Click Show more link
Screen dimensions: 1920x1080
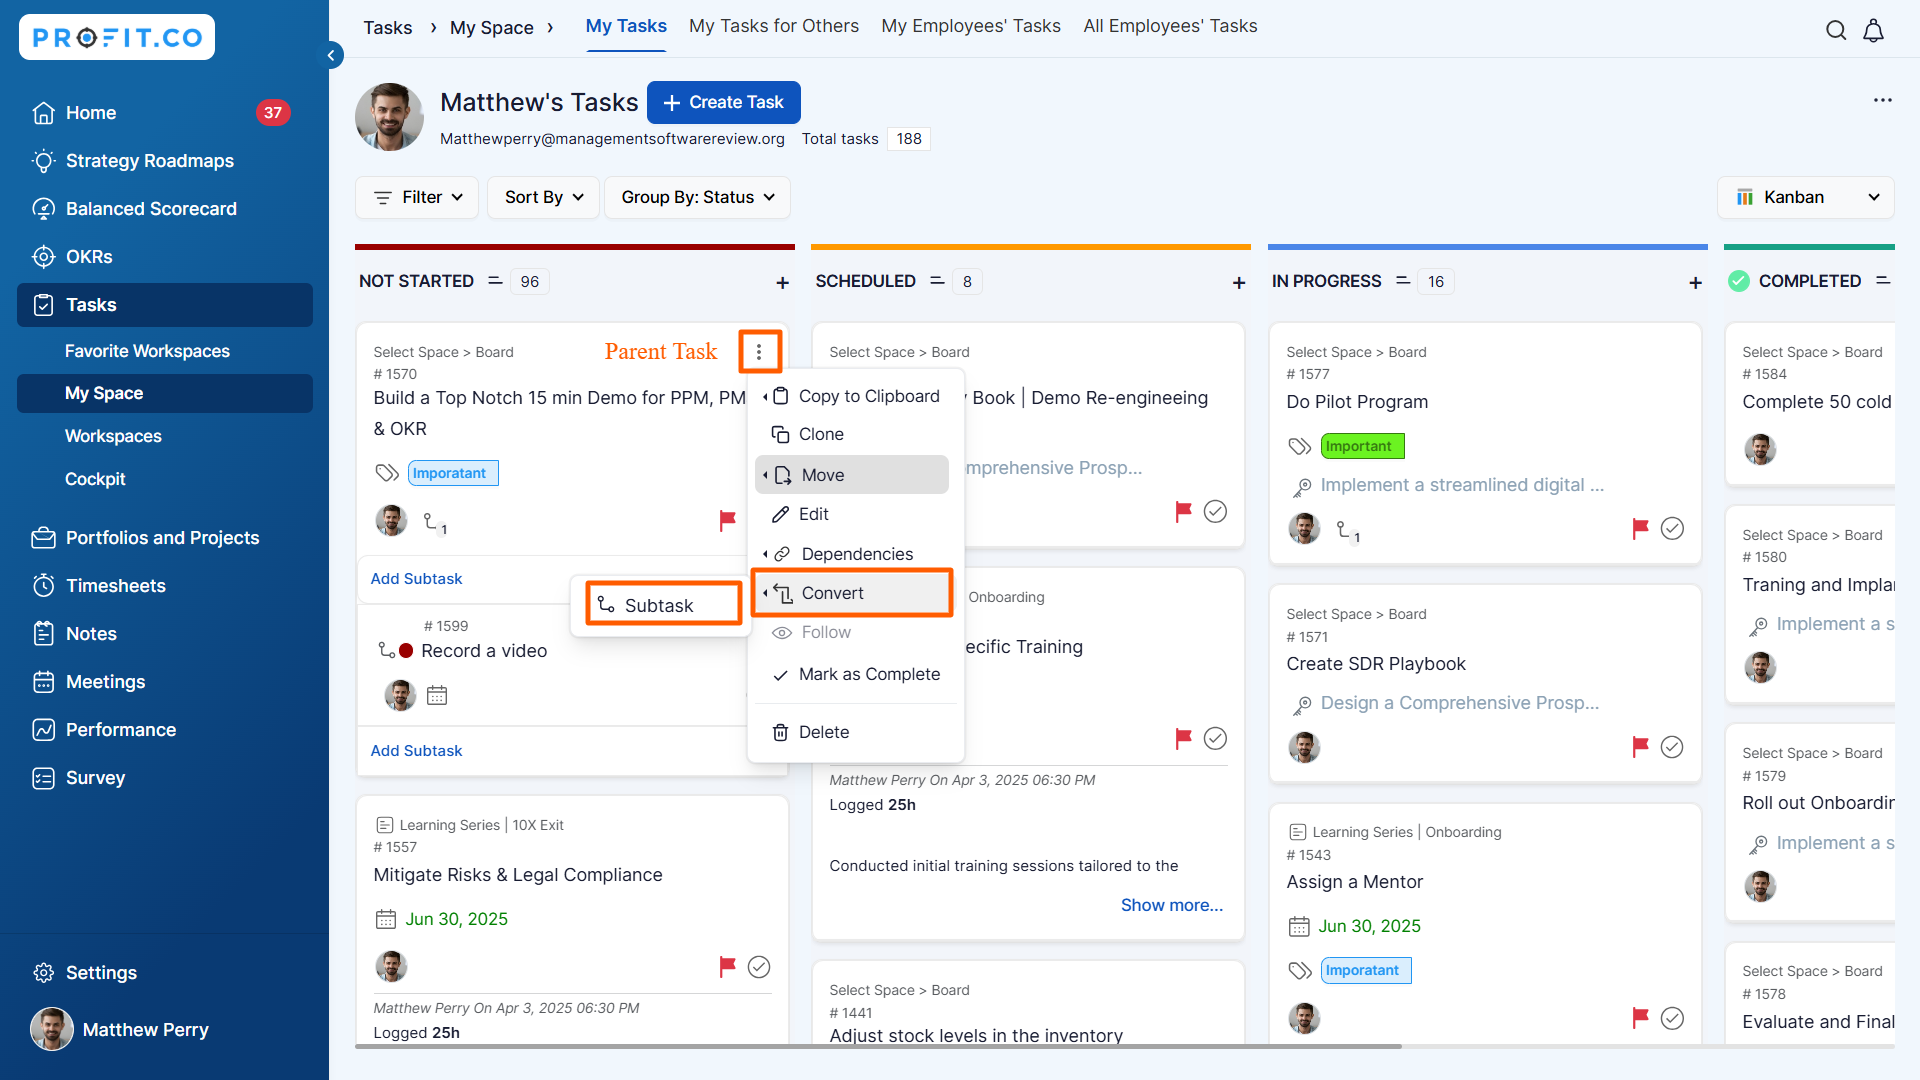(x=1172, y=905)
